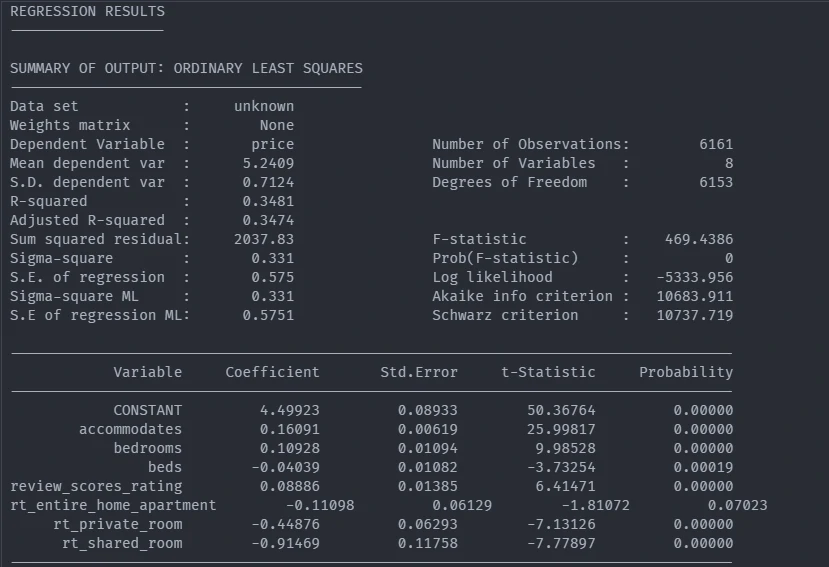Image resolution: width=829 pixels, height=567 pixels.
Task: Click the rt_entire_home_apartment std error 0.06129
Action: pyautogui.click(x=462, y=506)
